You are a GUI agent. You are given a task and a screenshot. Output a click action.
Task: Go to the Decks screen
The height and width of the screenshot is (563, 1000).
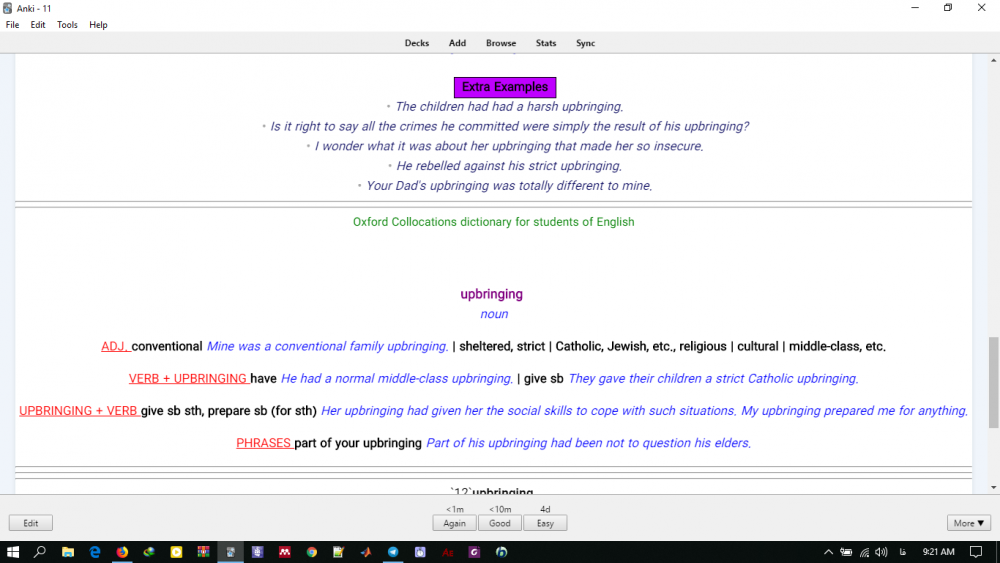pyautogui.click(x=416, y=43)
